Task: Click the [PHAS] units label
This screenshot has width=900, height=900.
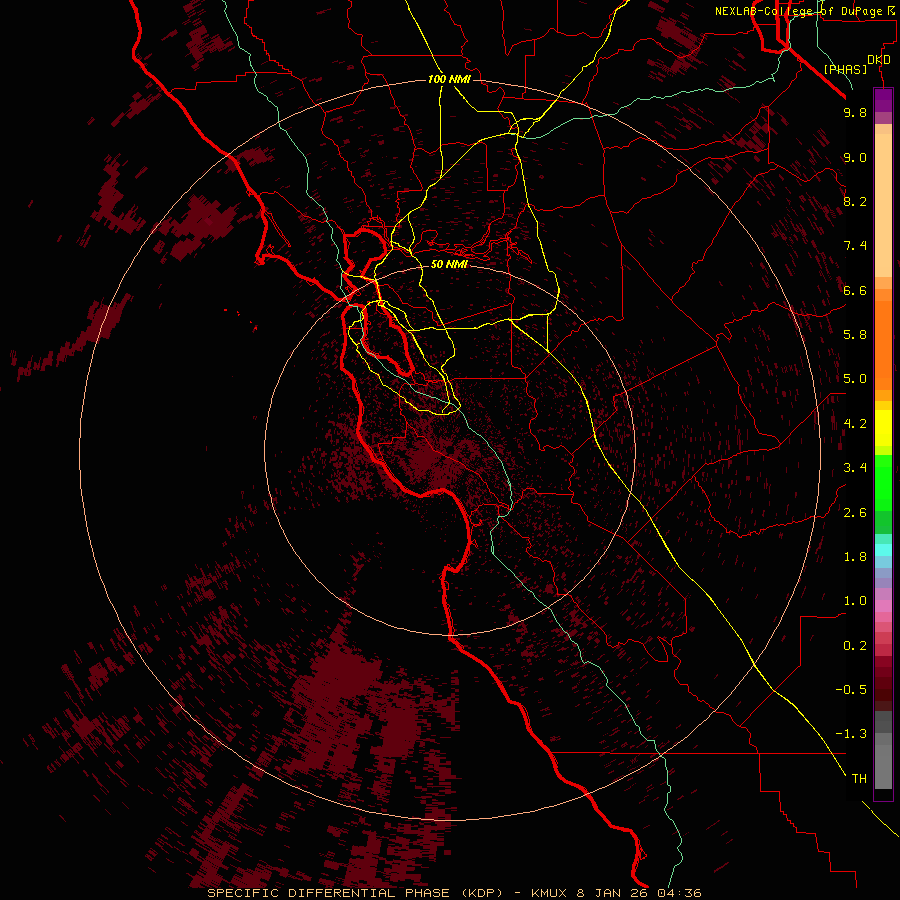Action: coord(845,70)
